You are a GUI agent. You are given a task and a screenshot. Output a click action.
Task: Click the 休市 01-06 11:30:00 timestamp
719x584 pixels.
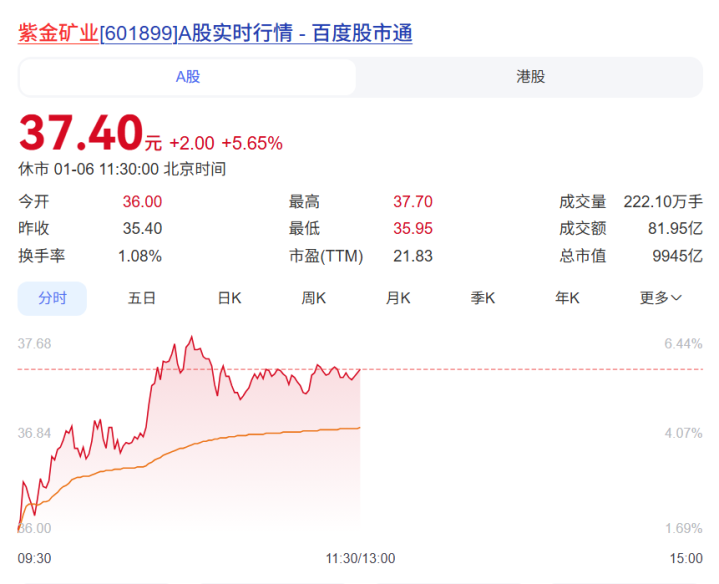coord(122,169)
